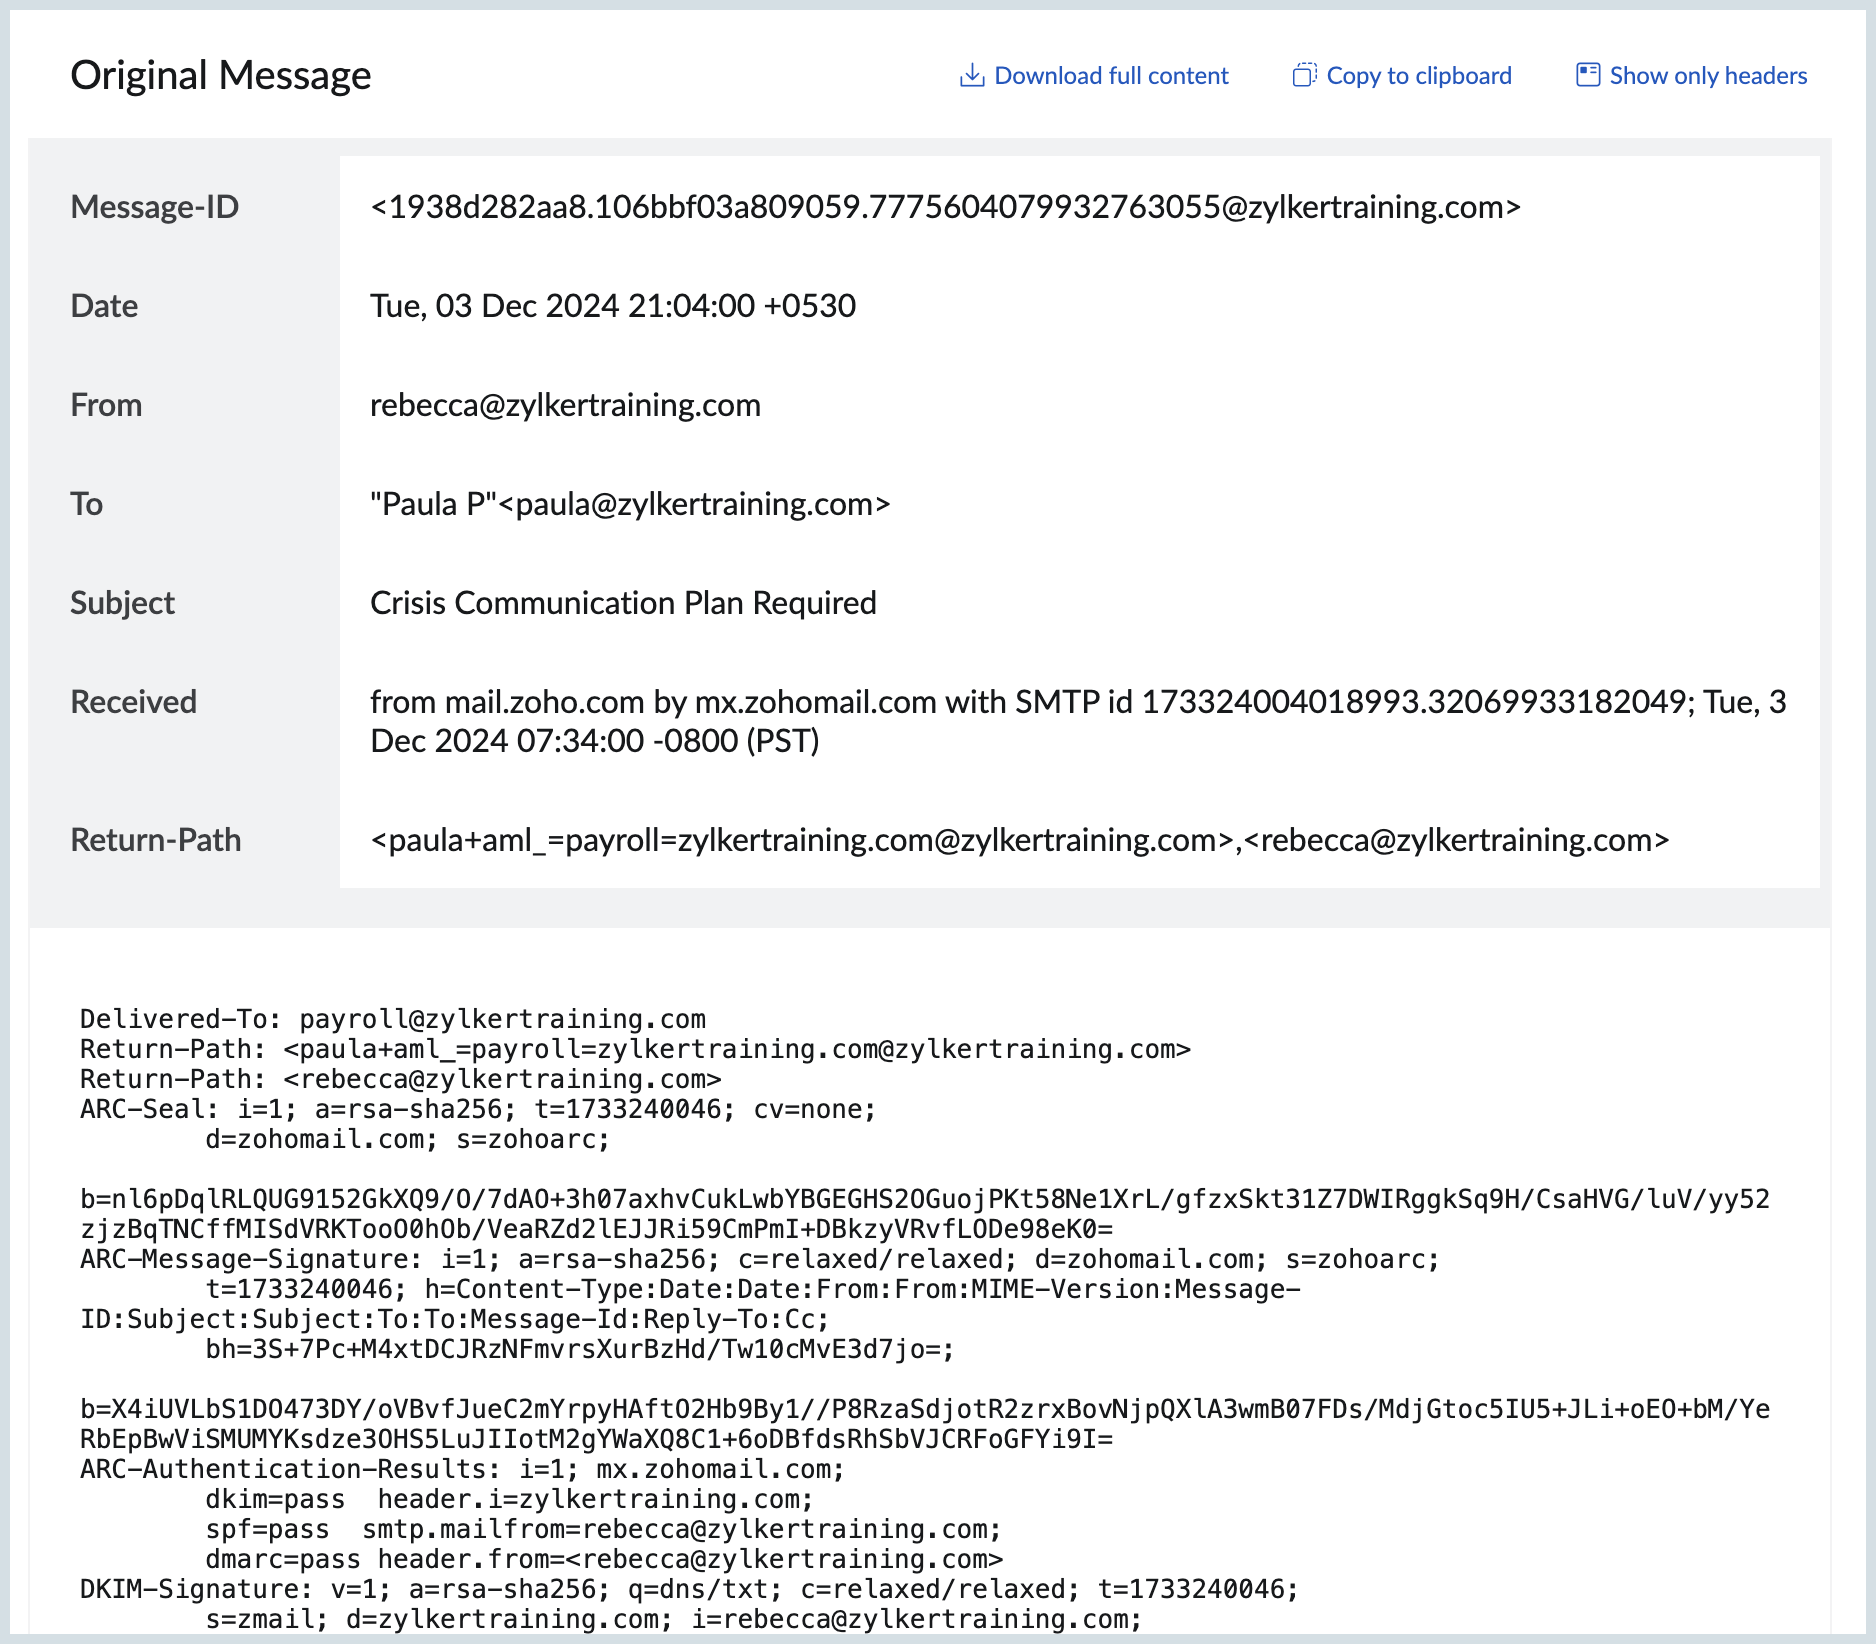Select Show only headers option

pos(1708,76)
